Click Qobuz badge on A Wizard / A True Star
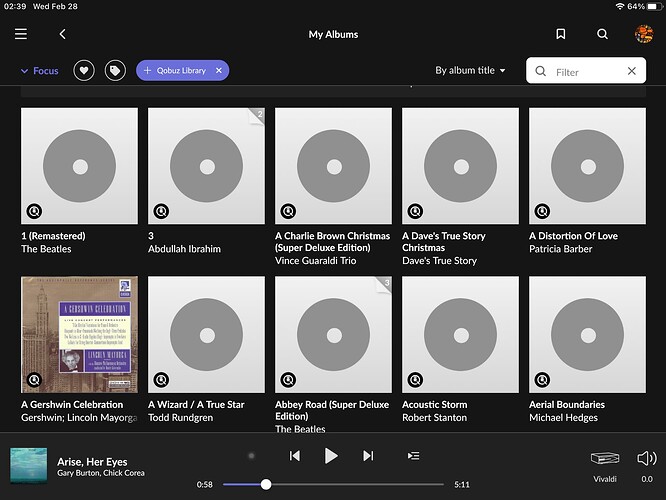Image resolution: width=666 pixels, height=500 pixels. coord(161,380)
